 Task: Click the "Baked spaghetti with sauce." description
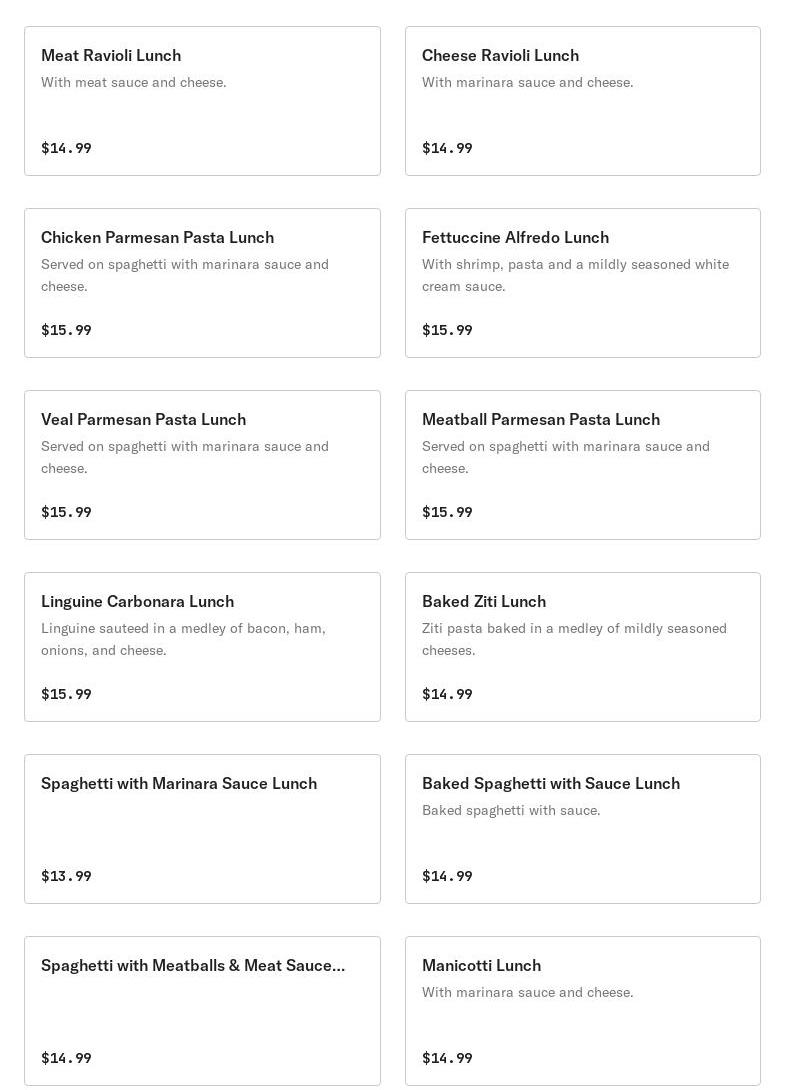[x=511, y=810]
